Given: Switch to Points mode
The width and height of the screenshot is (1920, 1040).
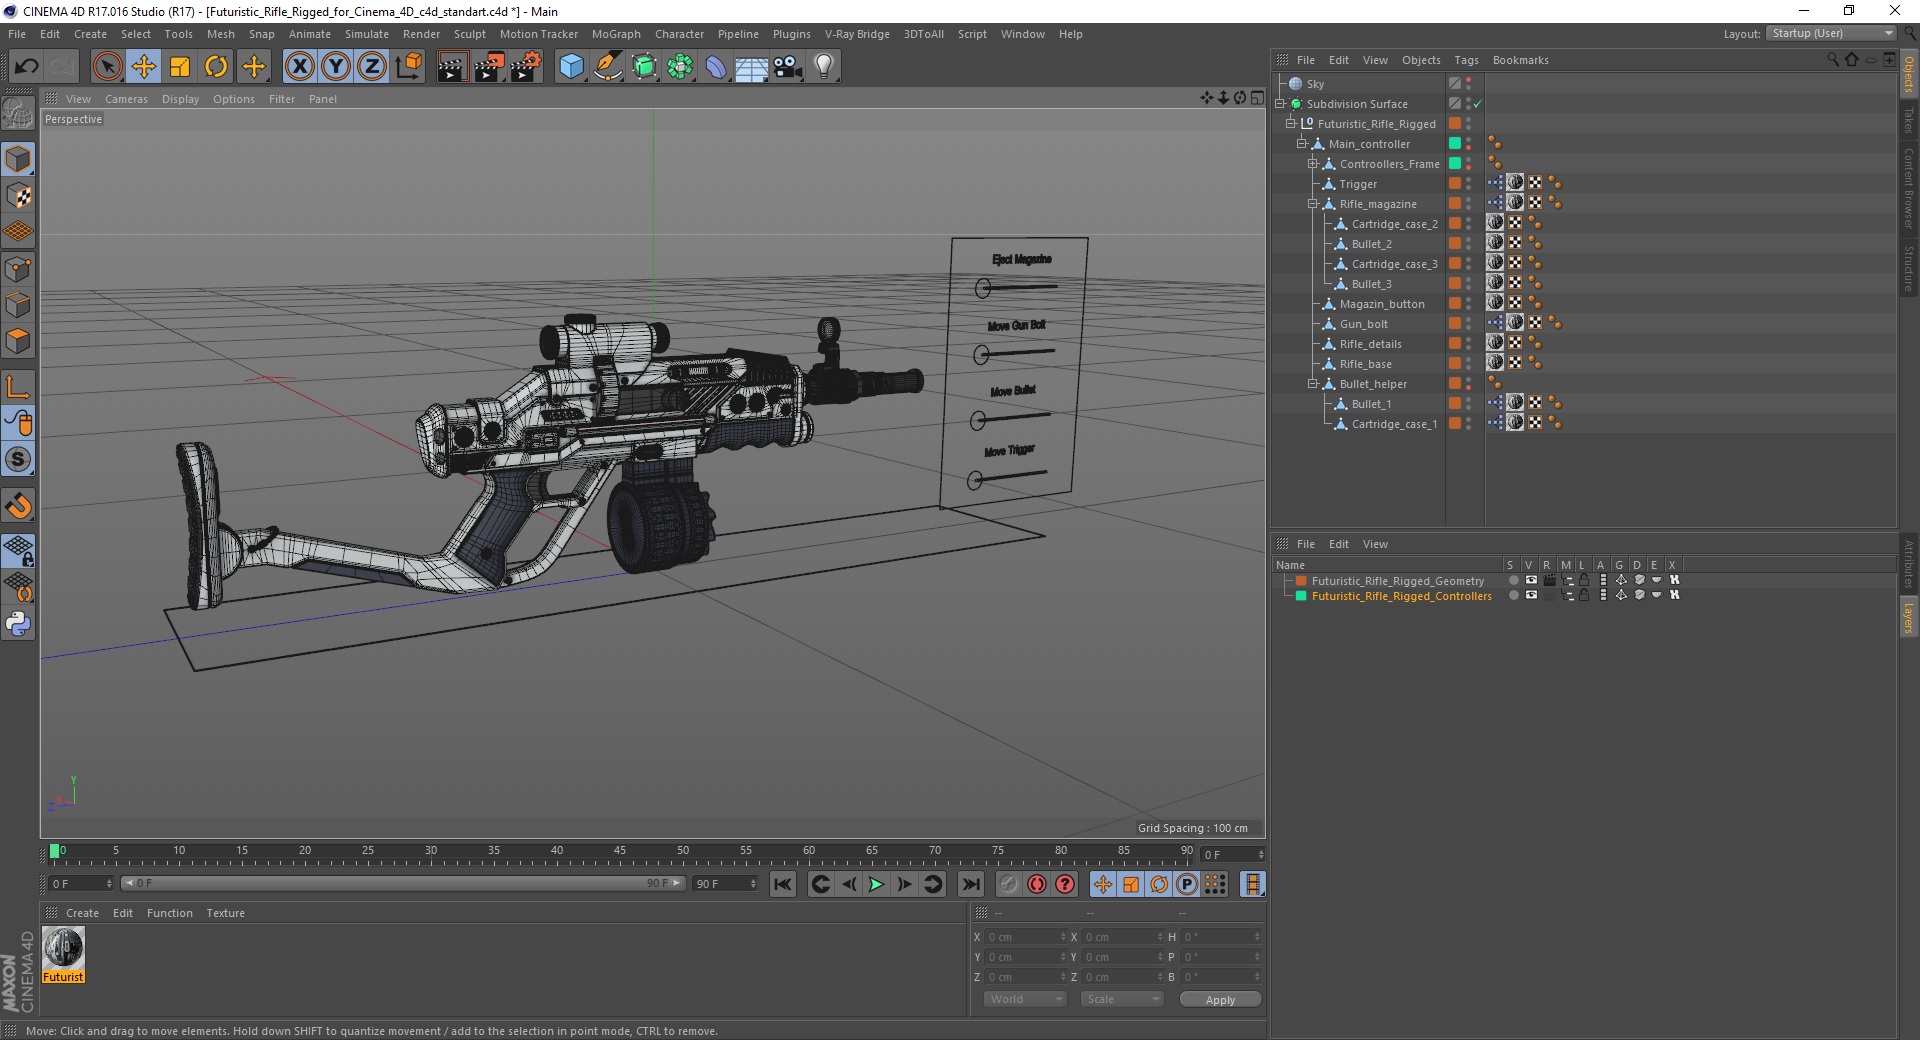Looking at the screenshot, I should pyautogui.click(x=18, y=269).
